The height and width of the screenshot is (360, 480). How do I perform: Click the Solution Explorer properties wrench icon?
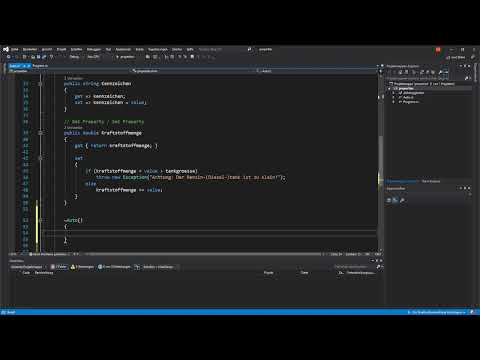coord(440,72)
